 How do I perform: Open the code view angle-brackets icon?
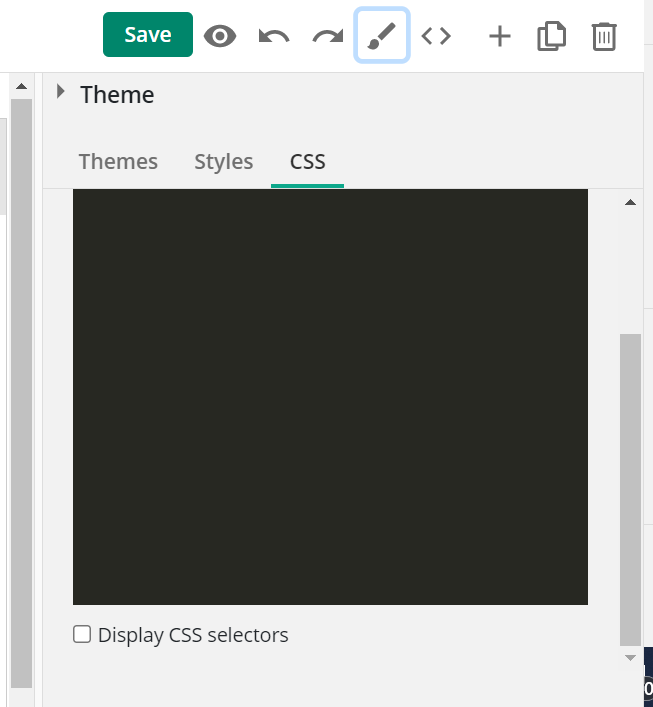436,36
